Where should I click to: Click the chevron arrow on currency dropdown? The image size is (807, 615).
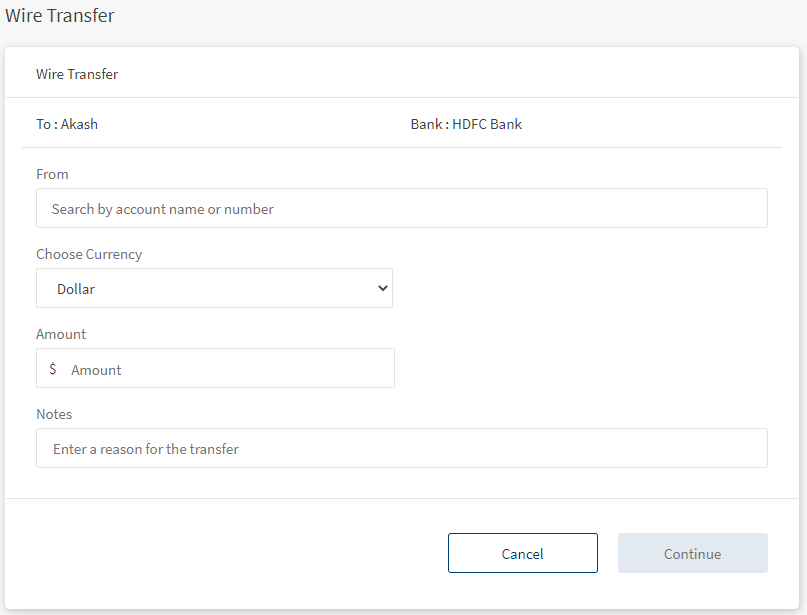click(x=382, y=288)
